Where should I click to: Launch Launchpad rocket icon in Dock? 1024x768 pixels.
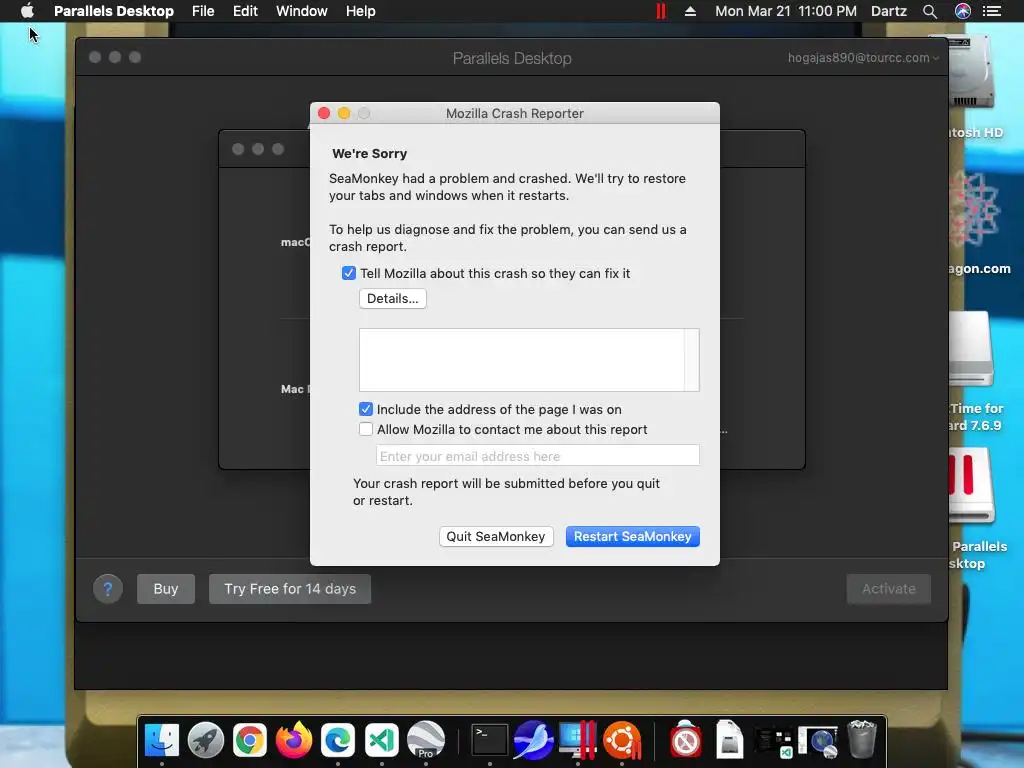click(206, 740)
